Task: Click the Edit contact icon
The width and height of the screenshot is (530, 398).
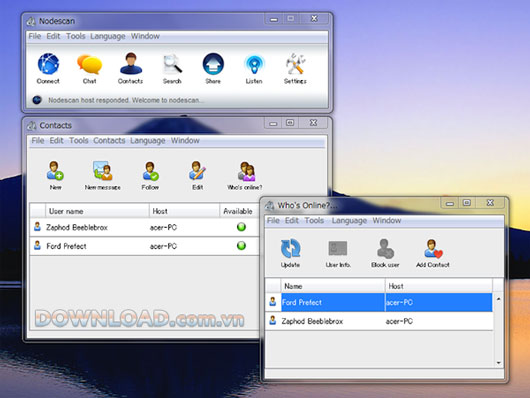Action: (x=197, y=171)
